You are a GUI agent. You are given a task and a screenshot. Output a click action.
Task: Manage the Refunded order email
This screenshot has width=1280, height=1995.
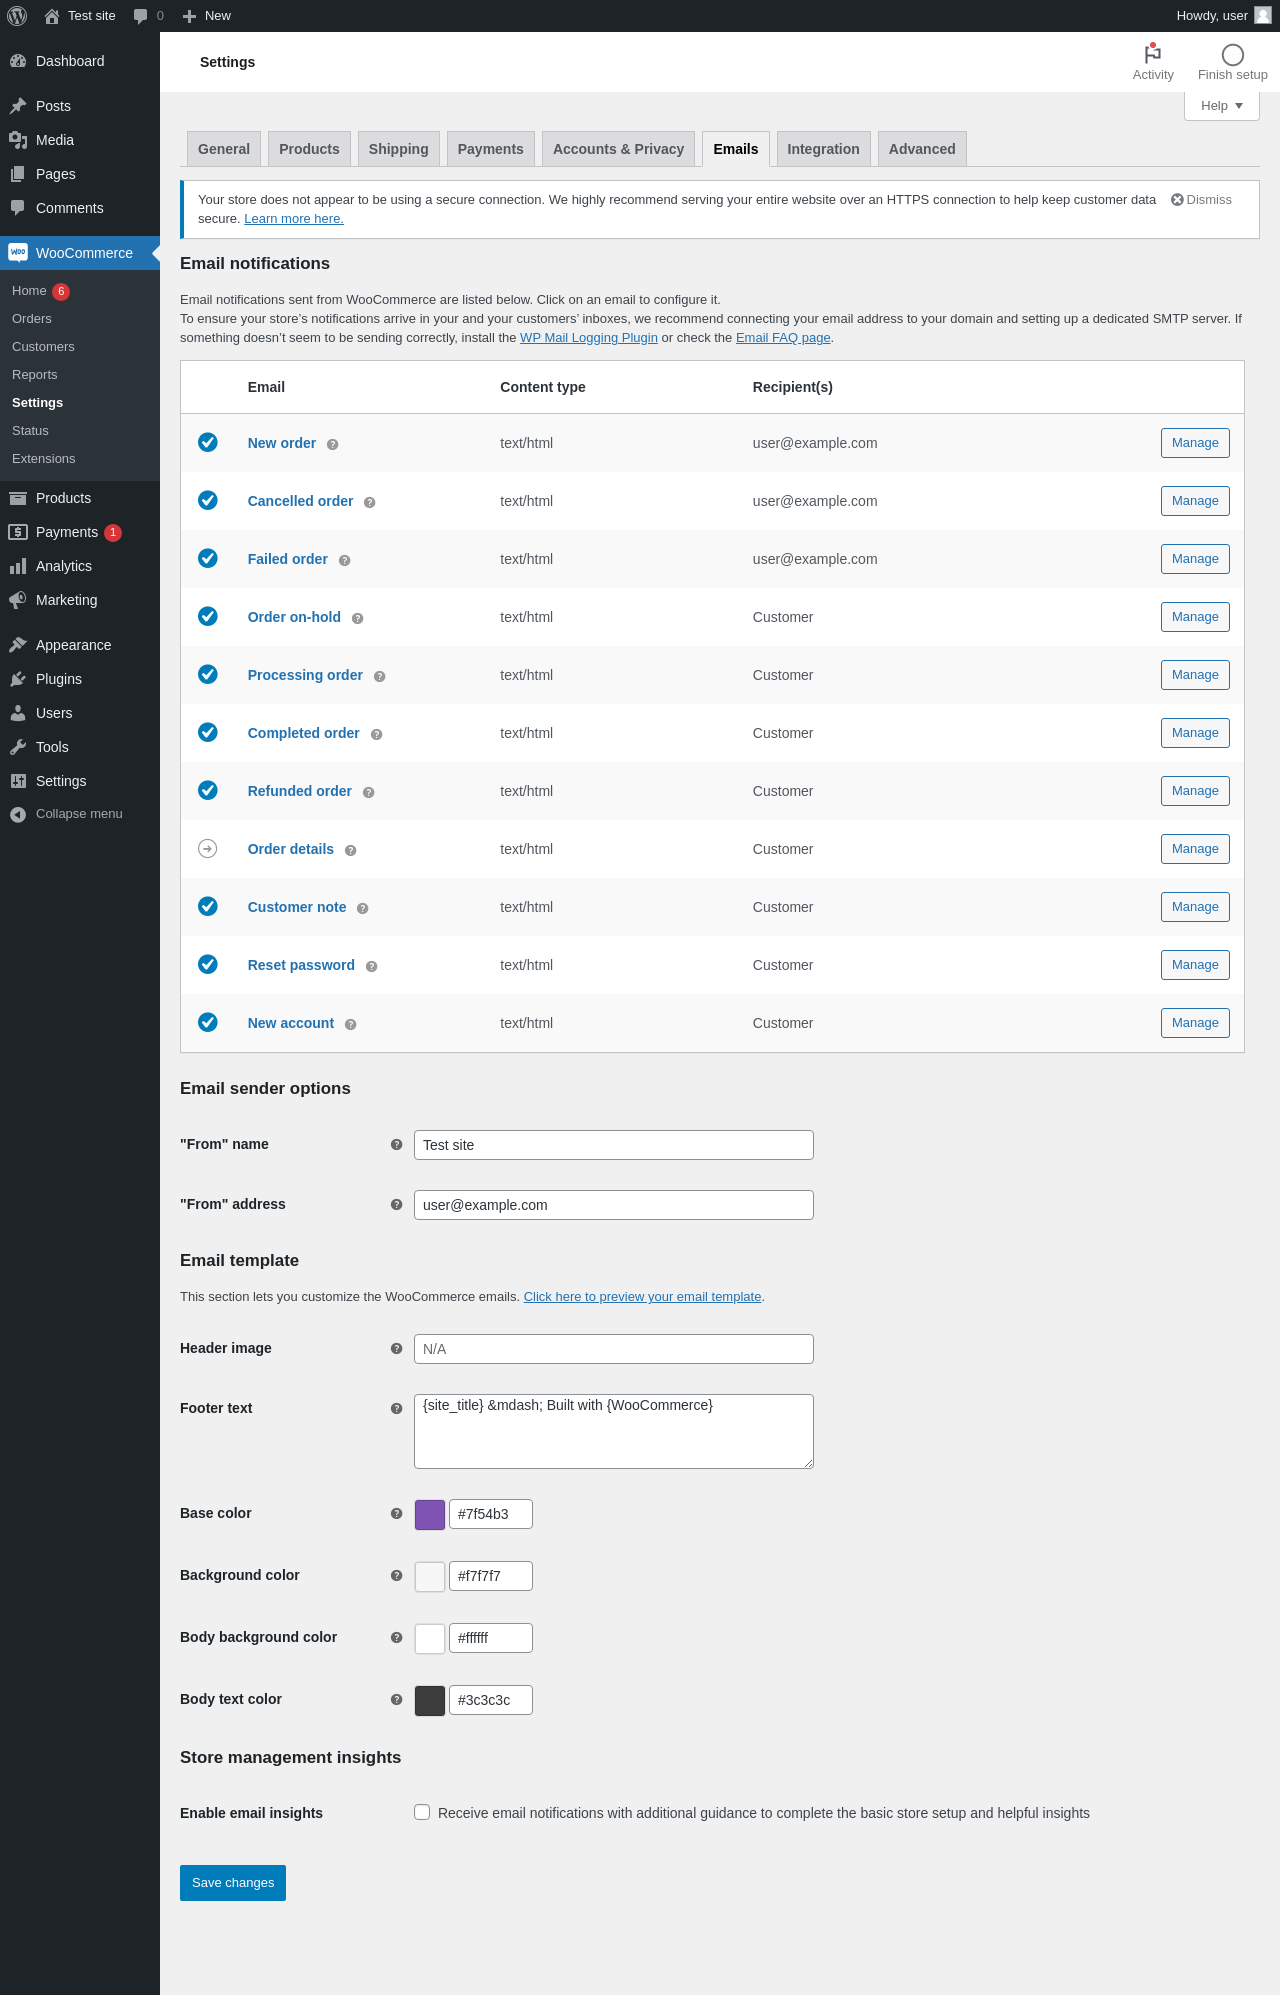click(1195, 791)
